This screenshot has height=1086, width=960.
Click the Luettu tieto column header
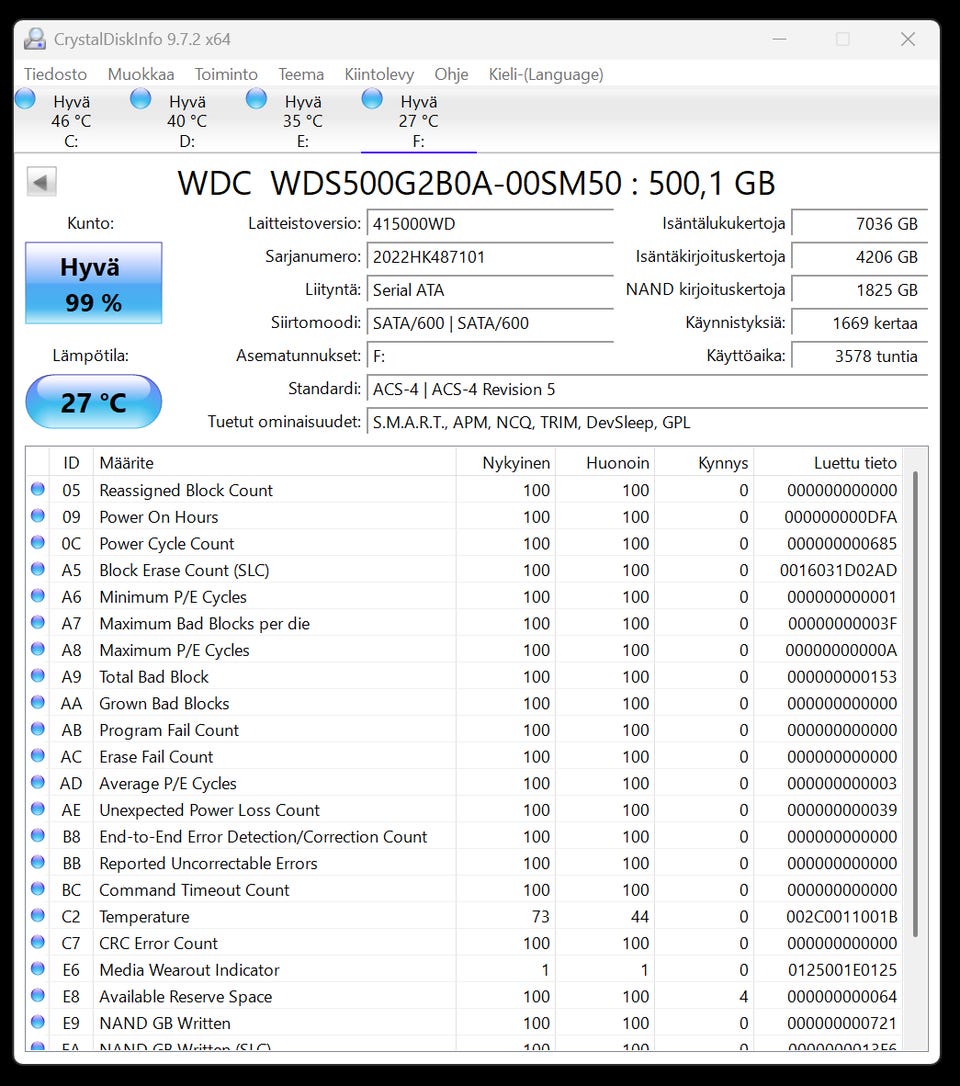(x=828, y=463)
